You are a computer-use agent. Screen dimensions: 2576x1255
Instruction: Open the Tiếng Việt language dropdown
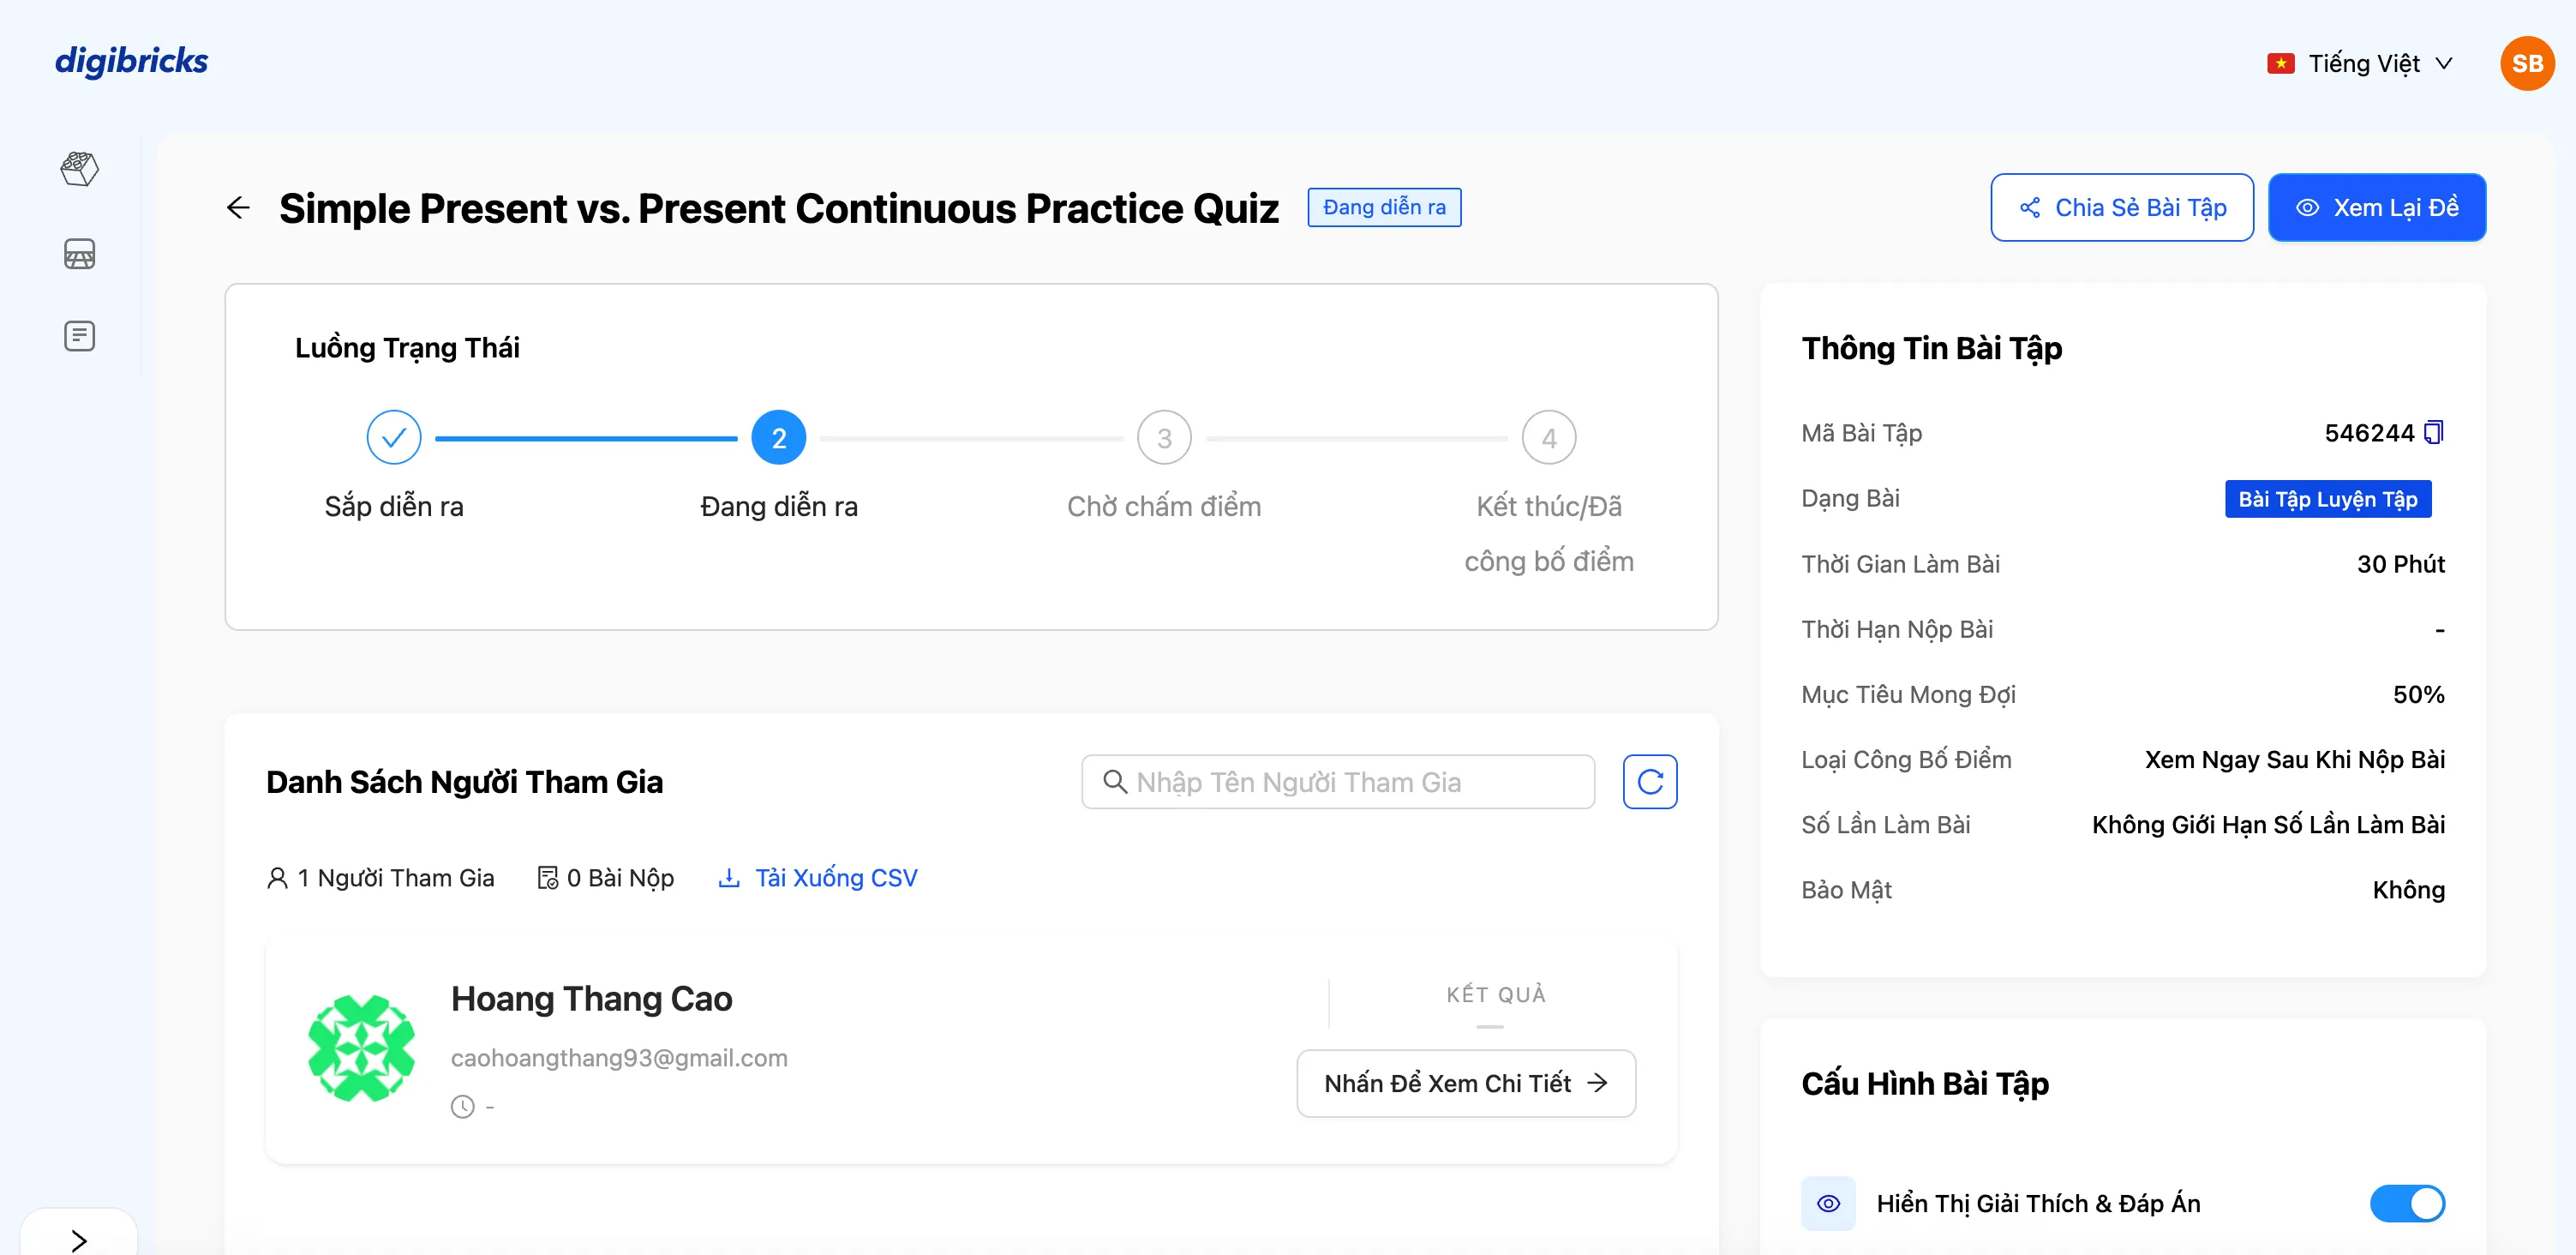(x=2360, y=64)
